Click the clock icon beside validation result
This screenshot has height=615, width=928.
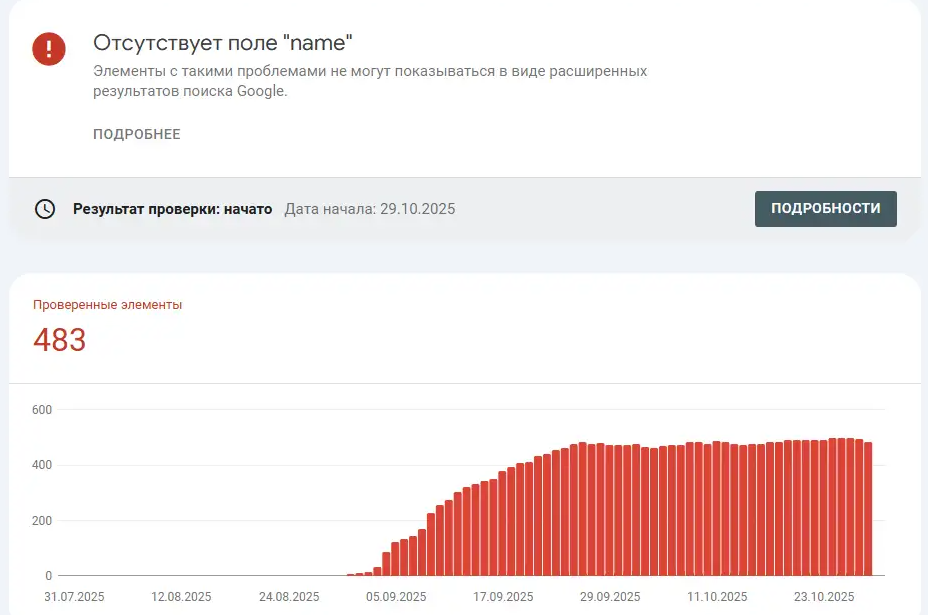coord(45,209)
